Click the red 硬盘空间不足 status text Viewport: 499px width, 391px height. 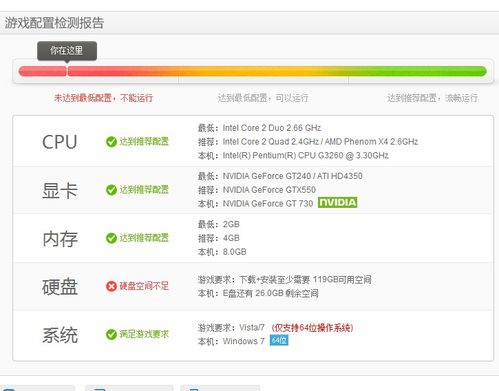pos(144,286)
